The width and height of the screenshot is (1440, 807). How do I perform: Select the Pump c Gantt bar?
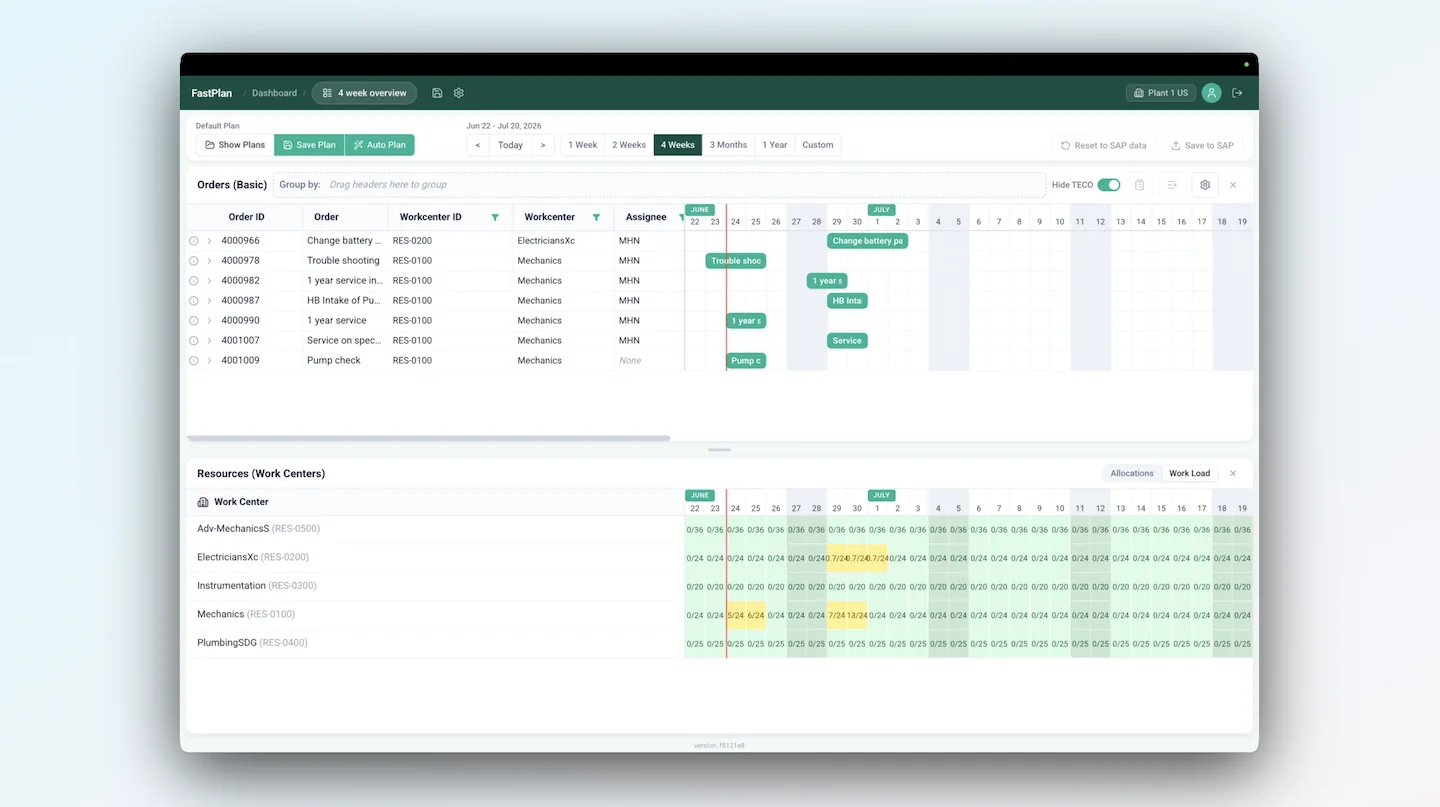746,361
